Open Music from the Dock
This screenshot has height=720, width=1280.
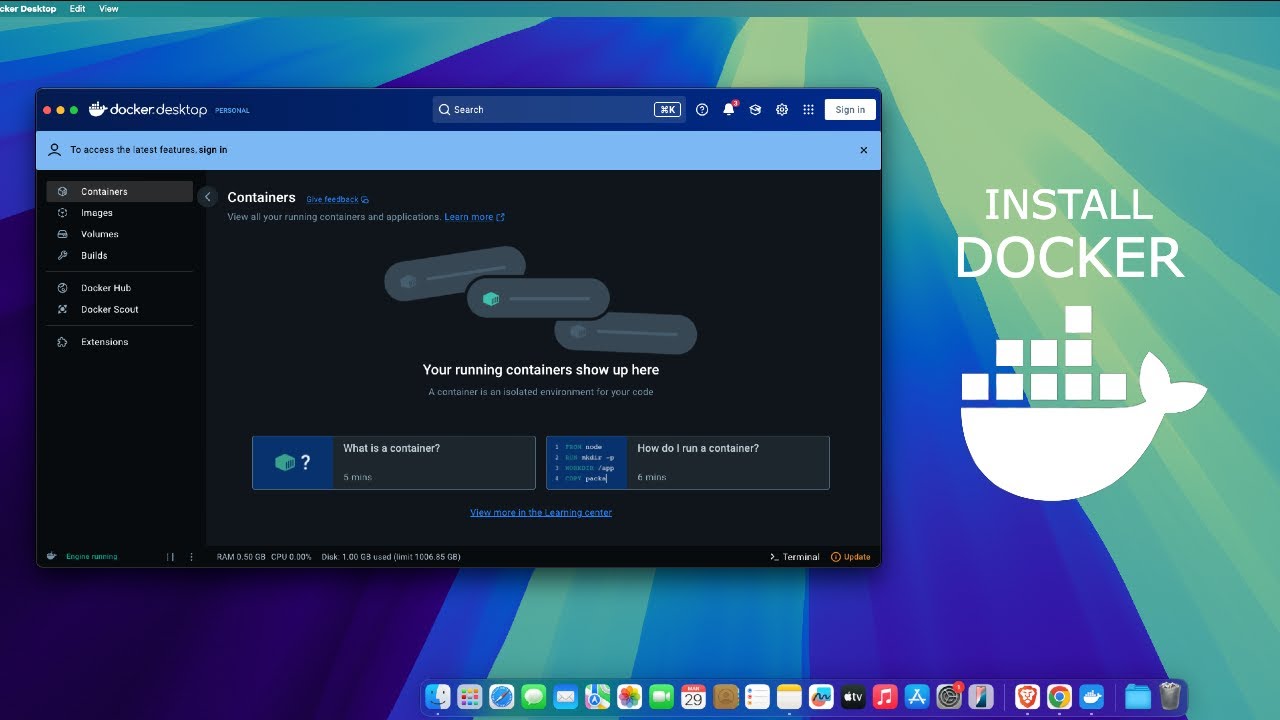(884, 697)
